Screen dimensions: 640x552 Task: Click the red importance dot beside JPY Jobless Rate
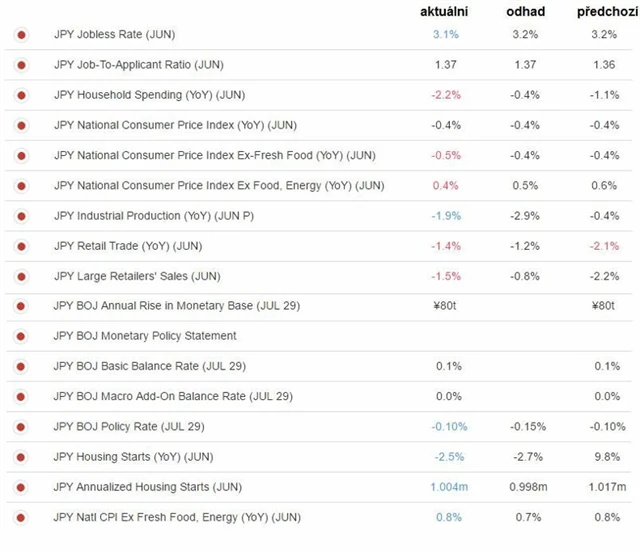coord(21,35)
